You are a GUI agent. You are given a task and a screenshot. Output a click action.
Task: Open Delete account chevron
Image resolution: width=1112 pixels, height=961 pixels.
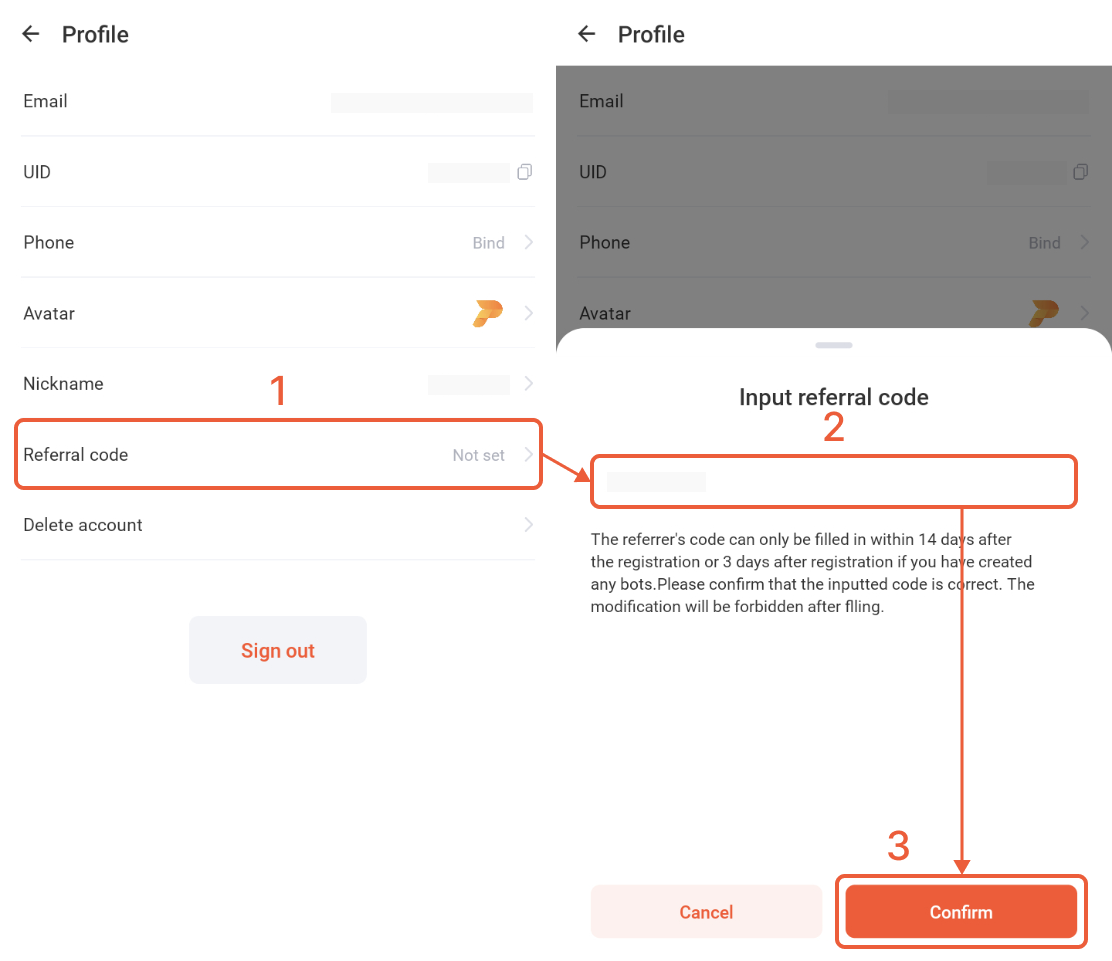(528, 525)
